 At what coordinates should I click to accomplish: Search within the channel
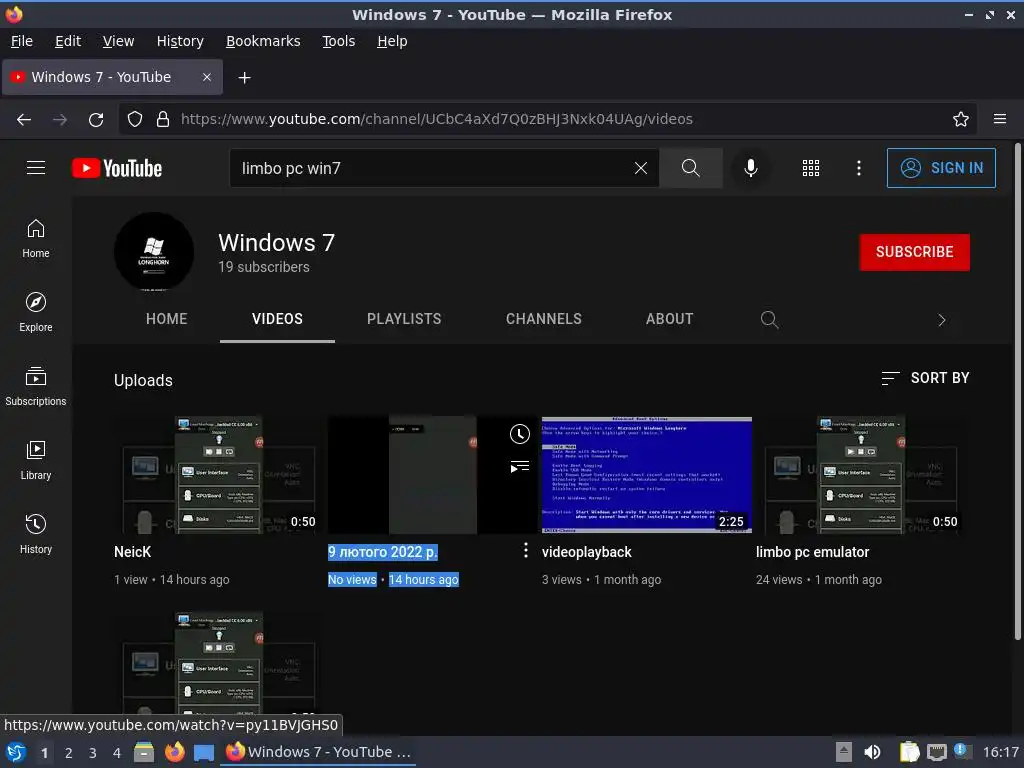[x=769, y=319]
